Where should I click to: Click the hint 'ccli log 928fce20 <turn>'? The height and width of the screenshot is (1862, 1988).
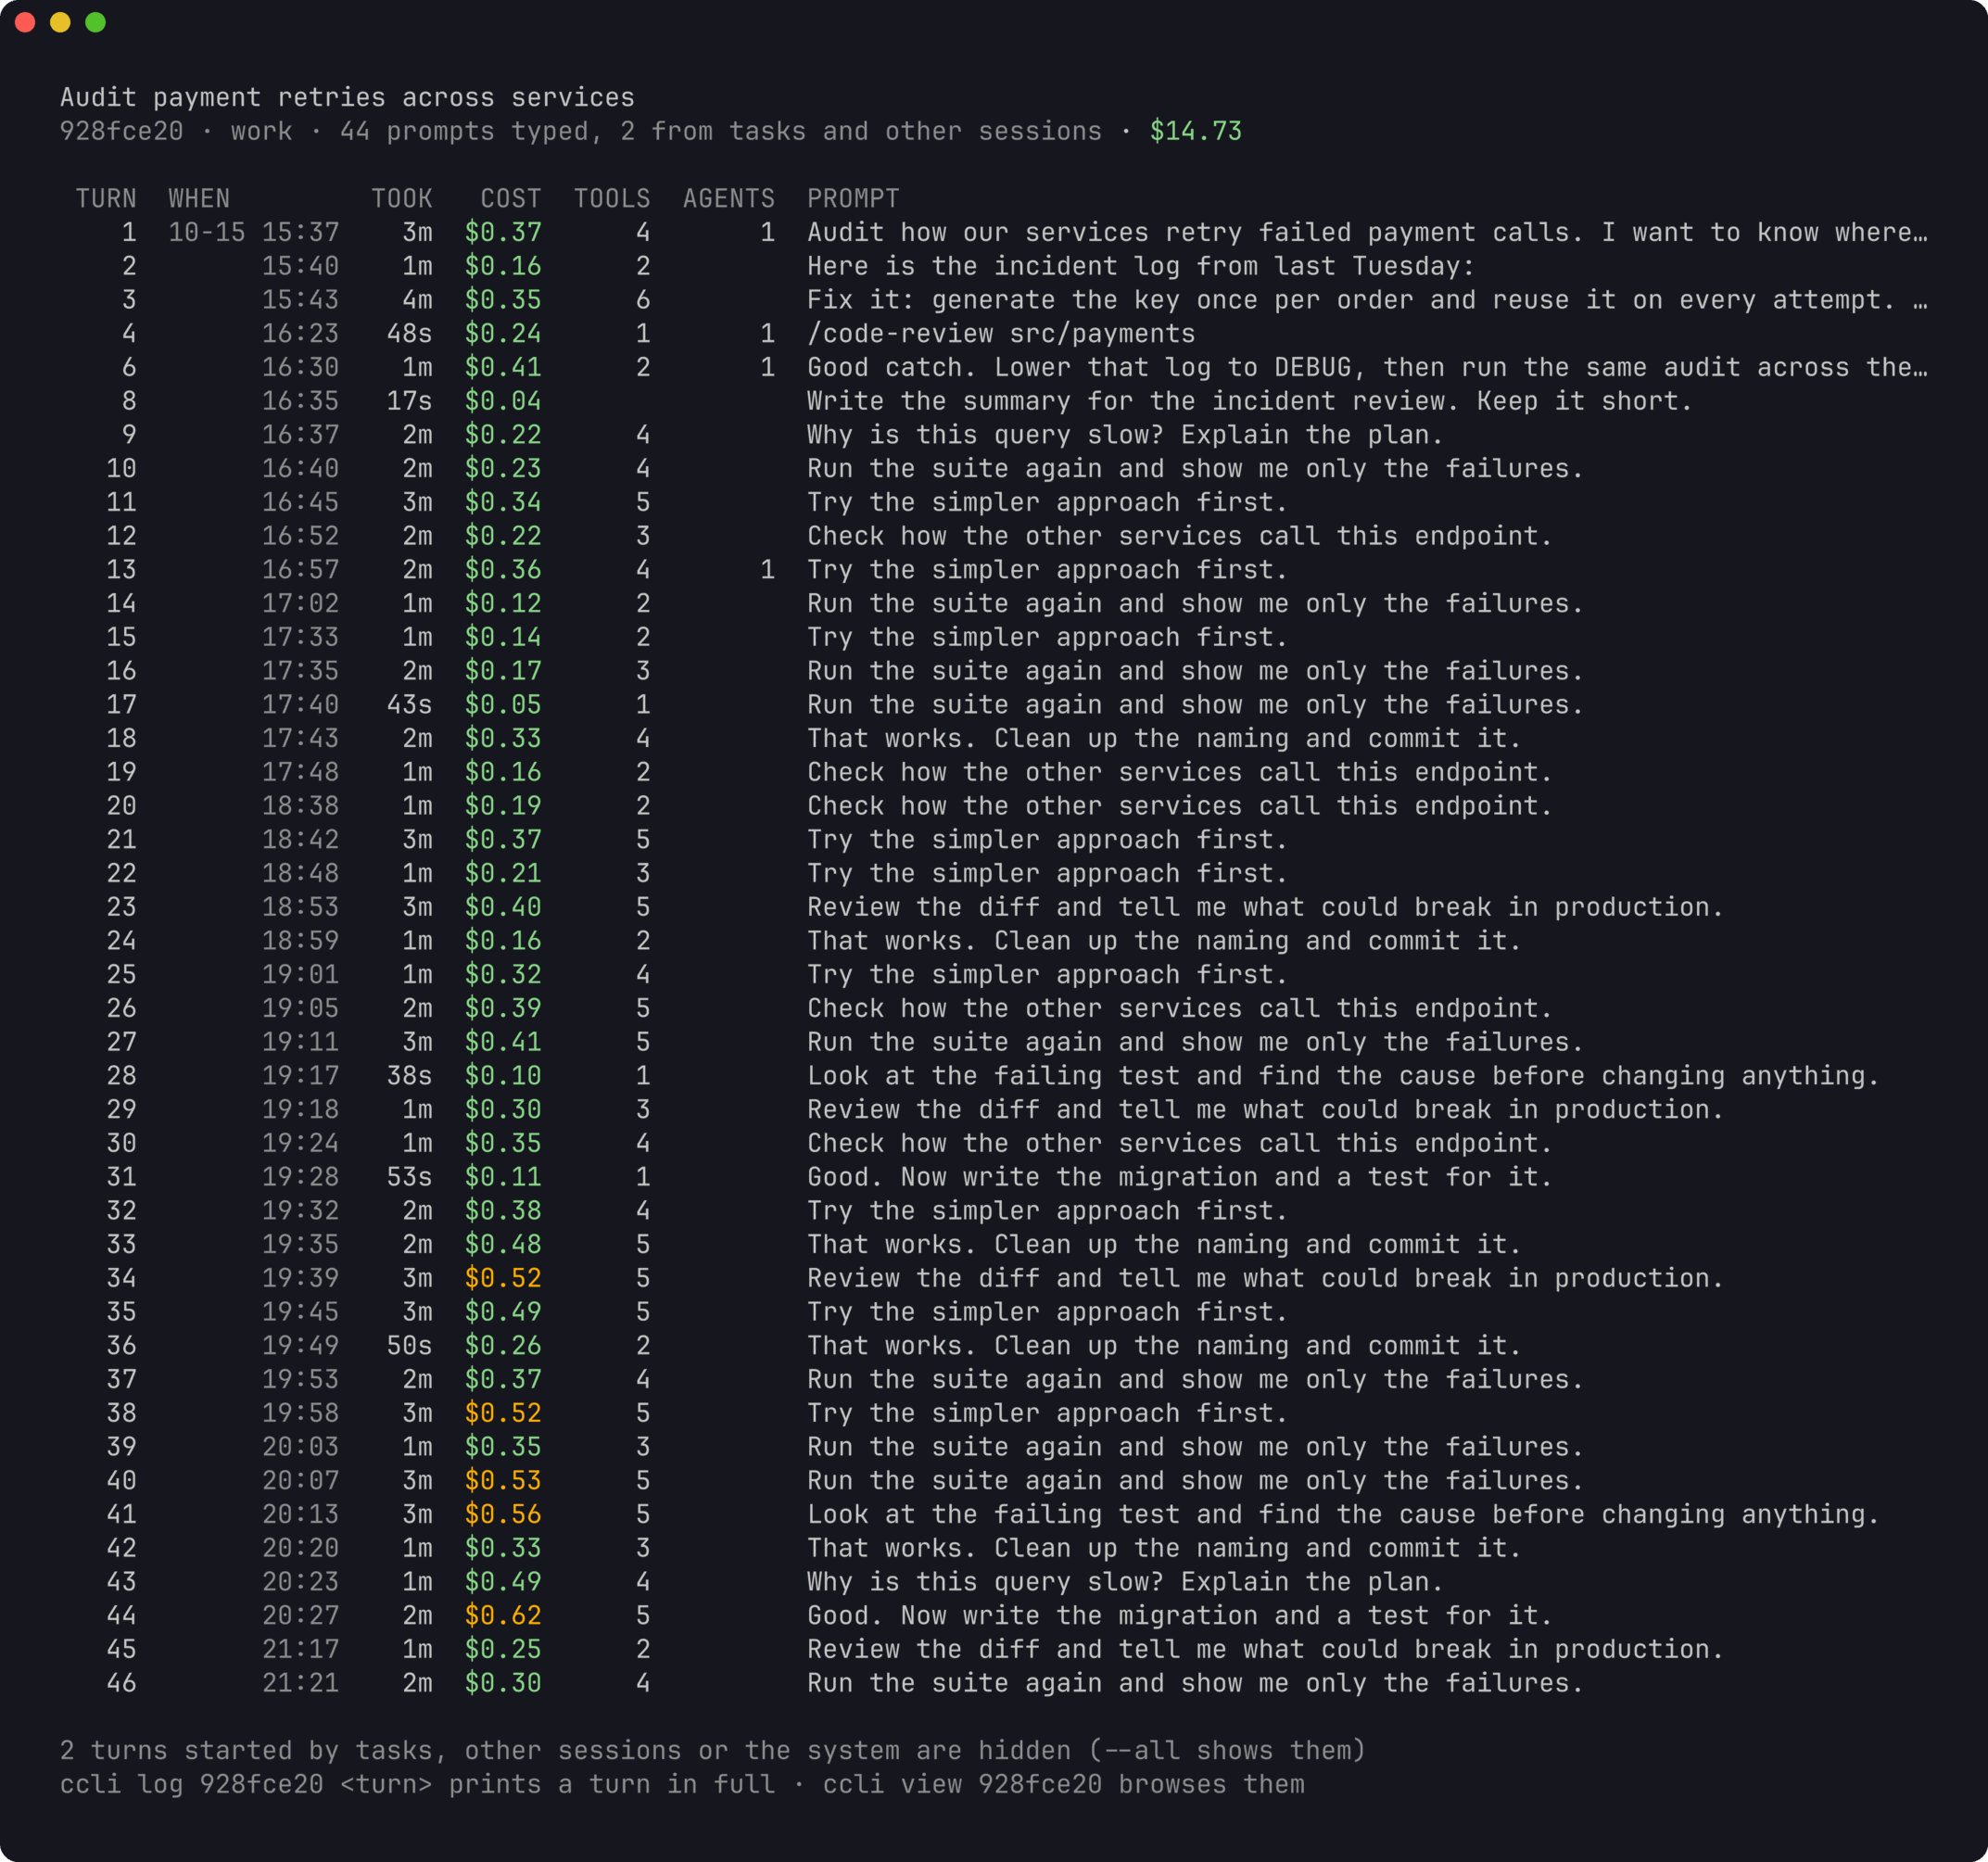(246, 1784)
